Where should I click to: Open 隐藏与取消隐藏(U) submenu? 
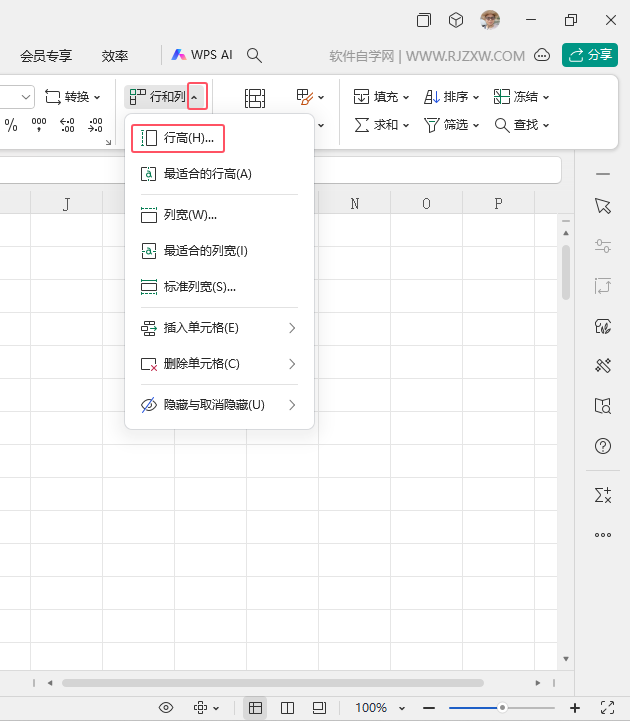[x=219, y=405]
